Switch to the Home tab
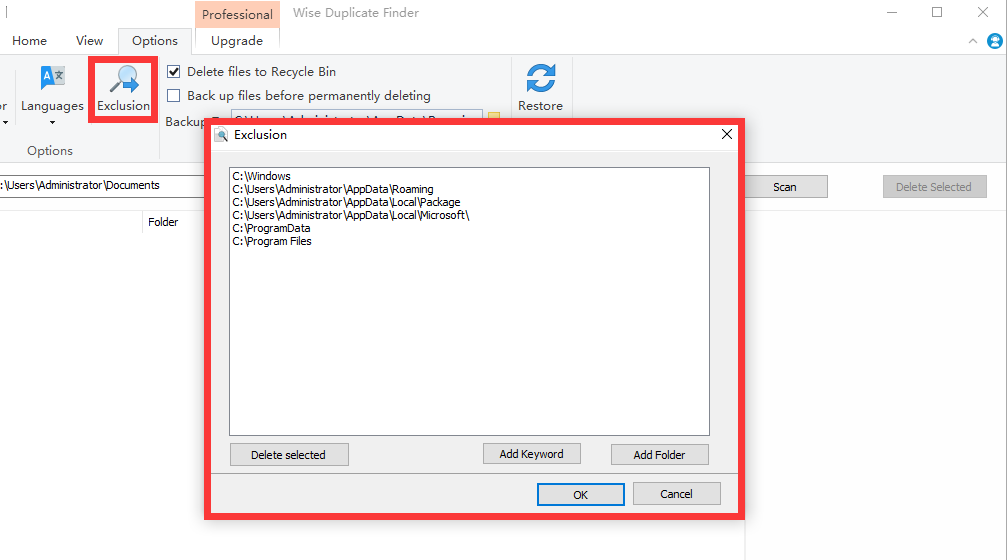1007x560 pixels. click(x=30, y=40)
